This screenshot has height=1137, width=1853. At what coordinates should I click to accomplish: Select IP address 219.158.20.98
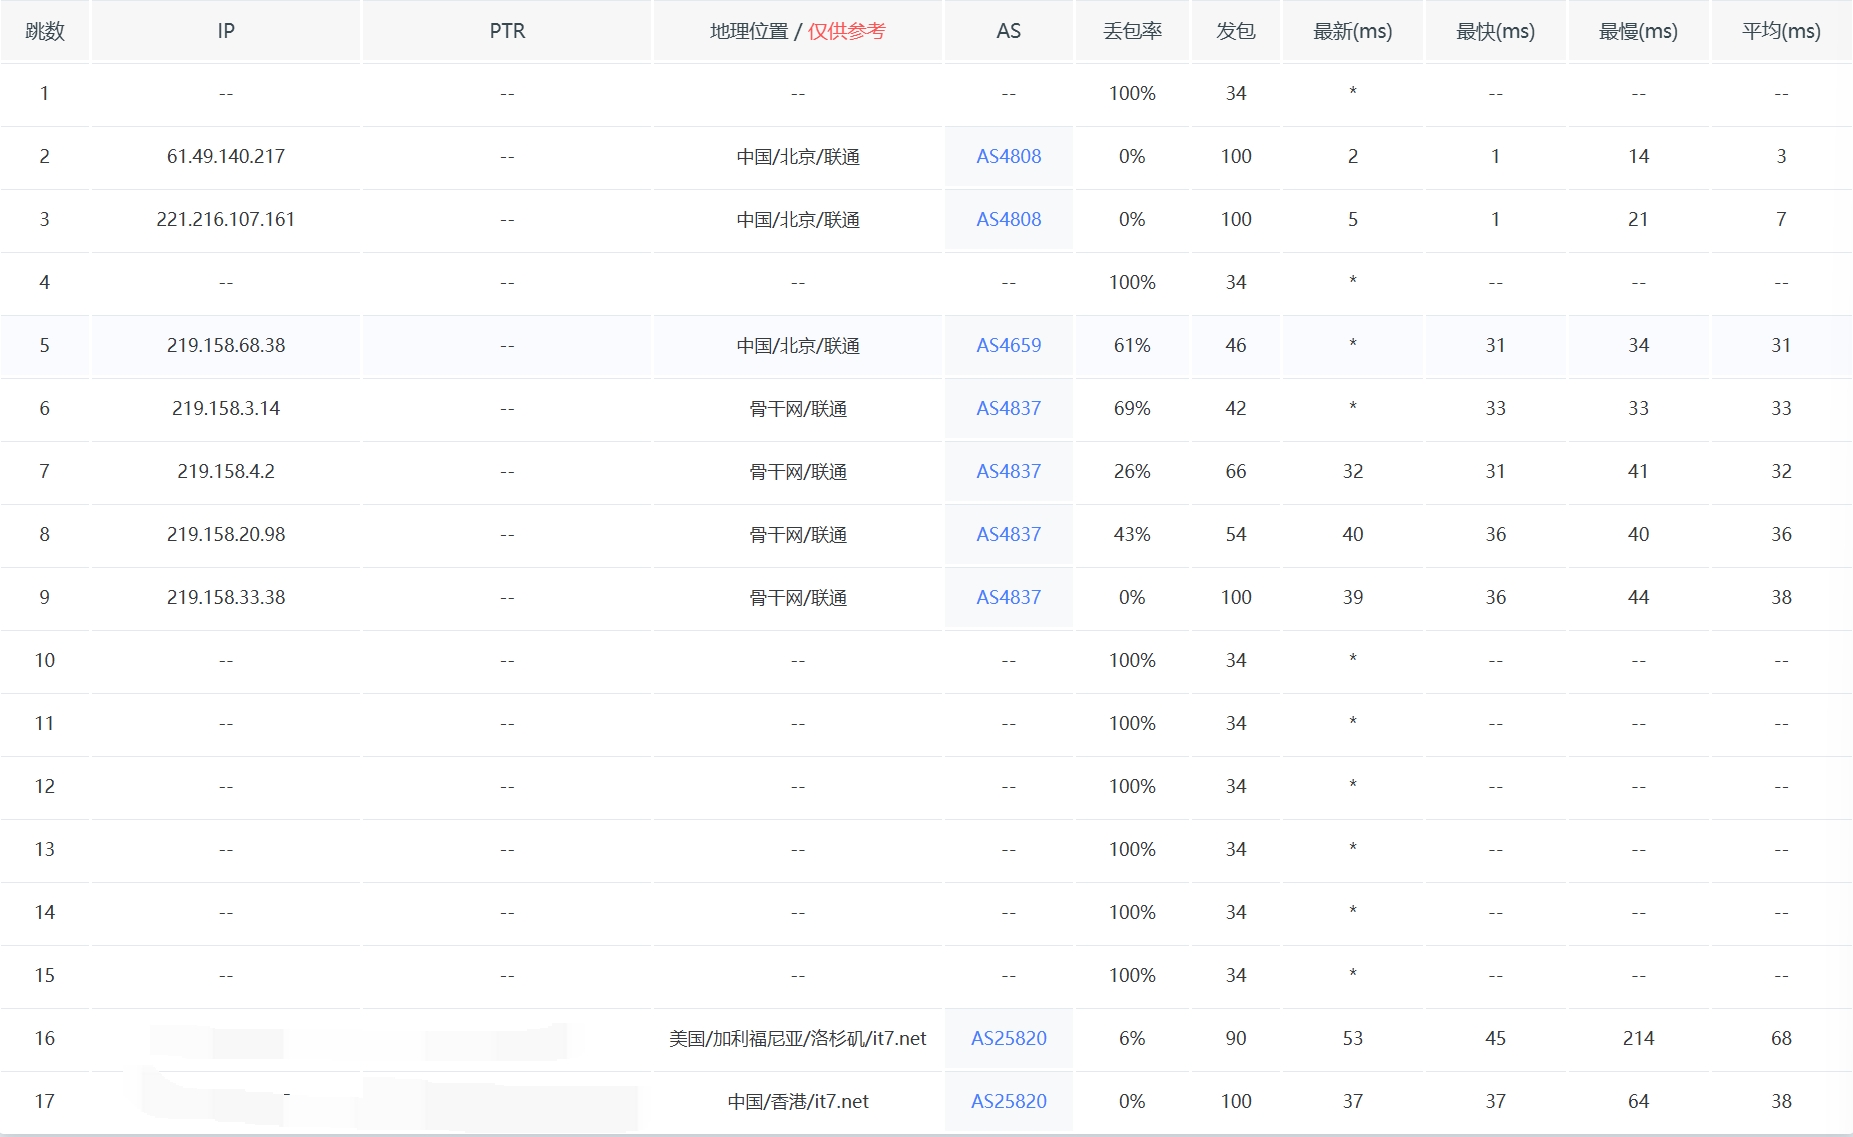coord(226,534)
